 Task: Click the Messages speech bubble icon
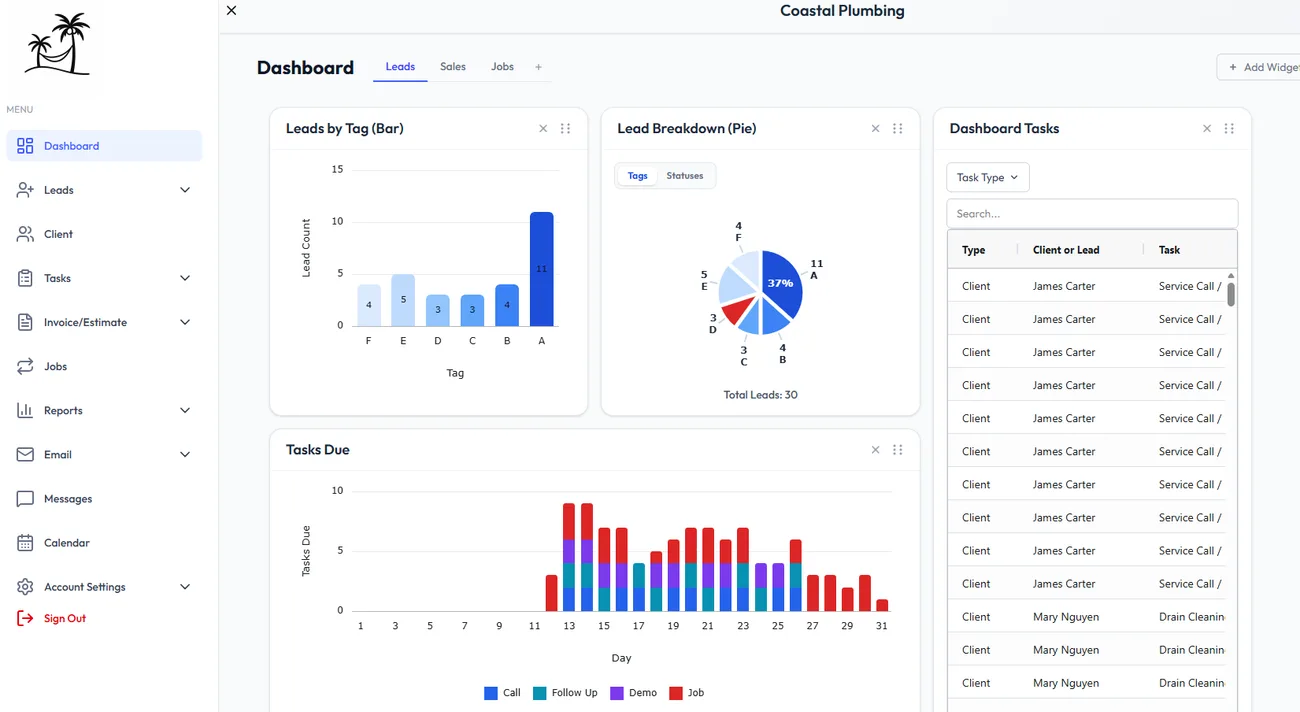(x=25, y=498)
